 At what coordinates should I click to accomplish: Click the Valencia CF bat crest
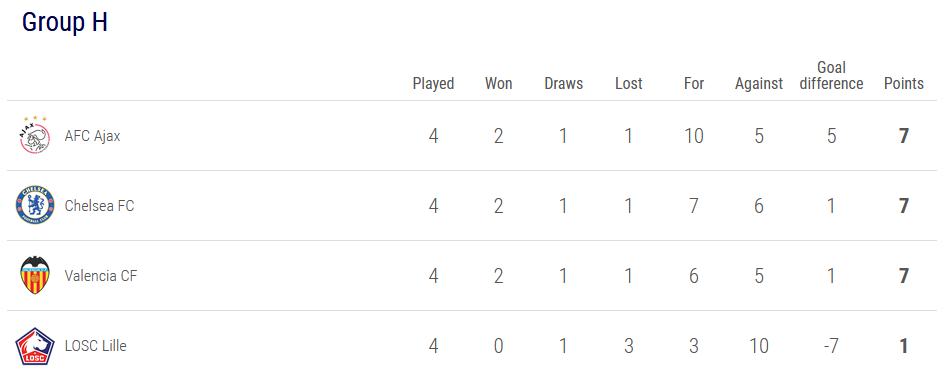tap(35, 275)
